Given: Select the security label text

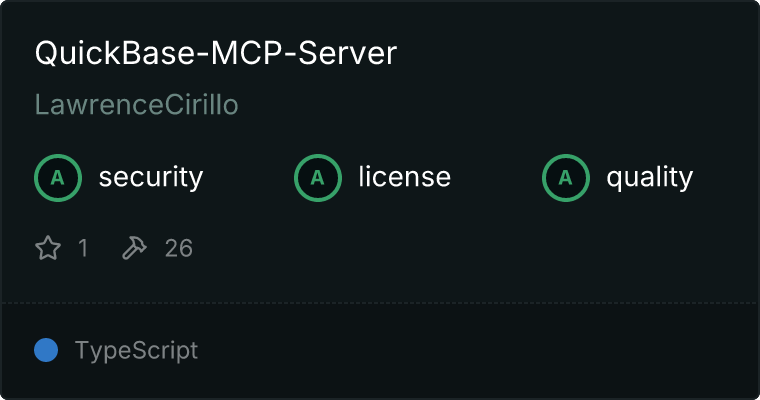Looking at the screenshot, I should (x=151, y=177).
